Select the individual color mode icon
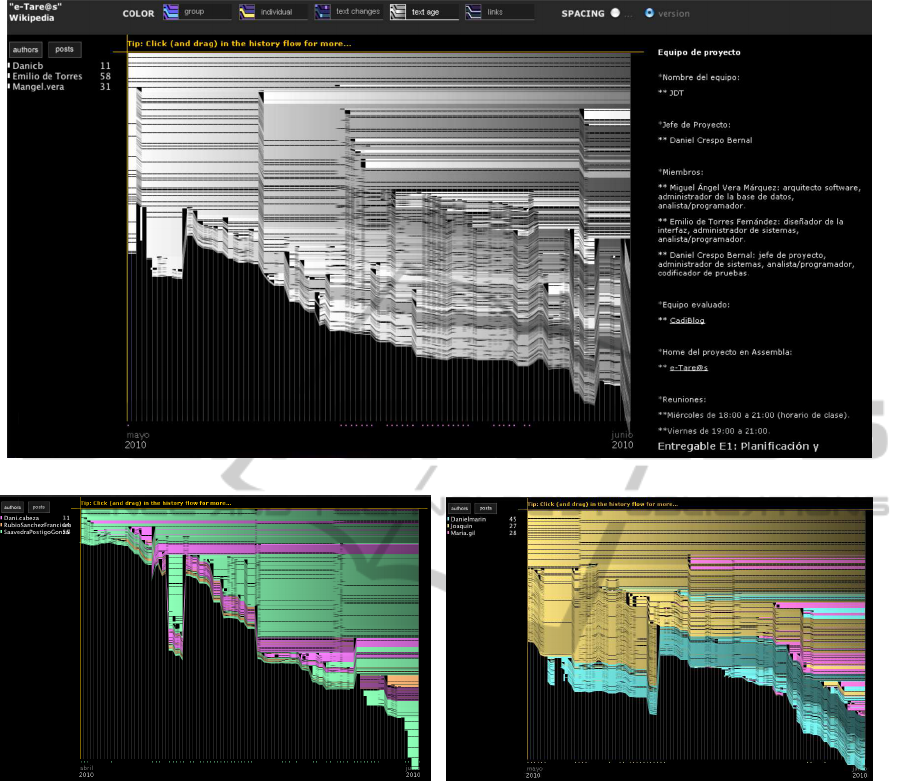The image size is (906, 781). tap(247, 13)
